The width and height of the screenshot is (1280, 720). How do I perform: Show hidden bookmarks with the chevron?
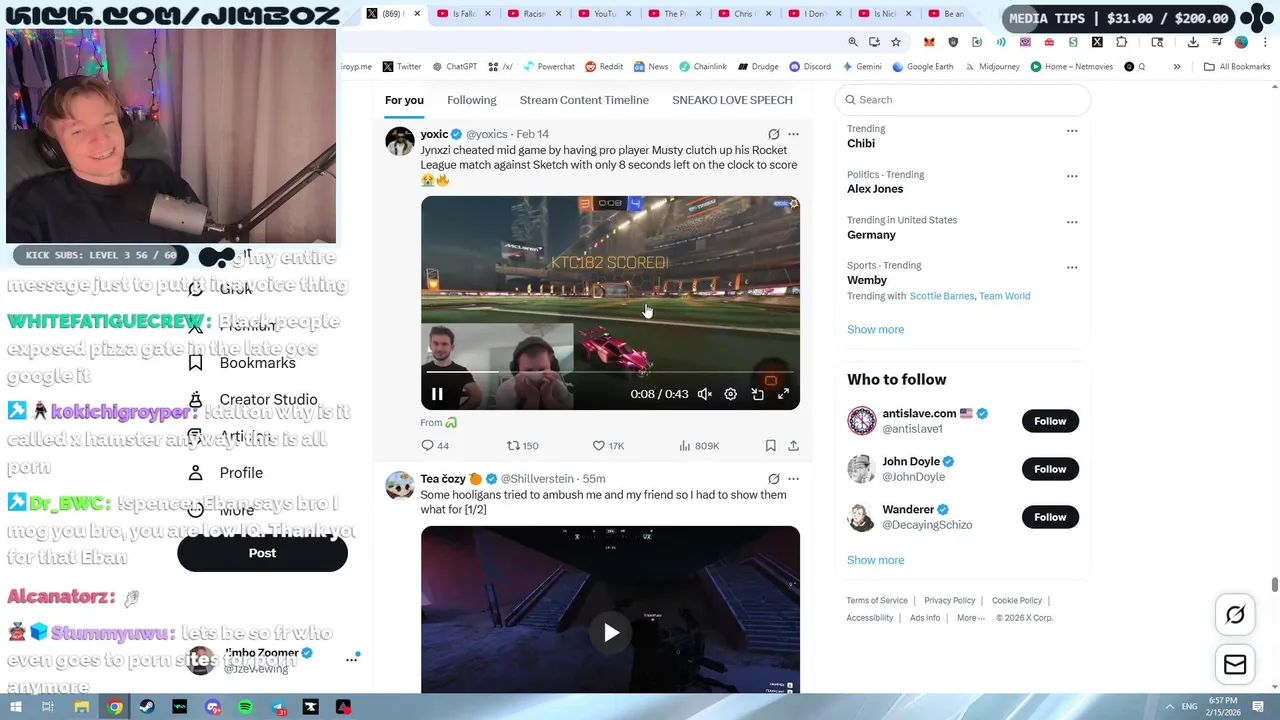pos(1177,67)
